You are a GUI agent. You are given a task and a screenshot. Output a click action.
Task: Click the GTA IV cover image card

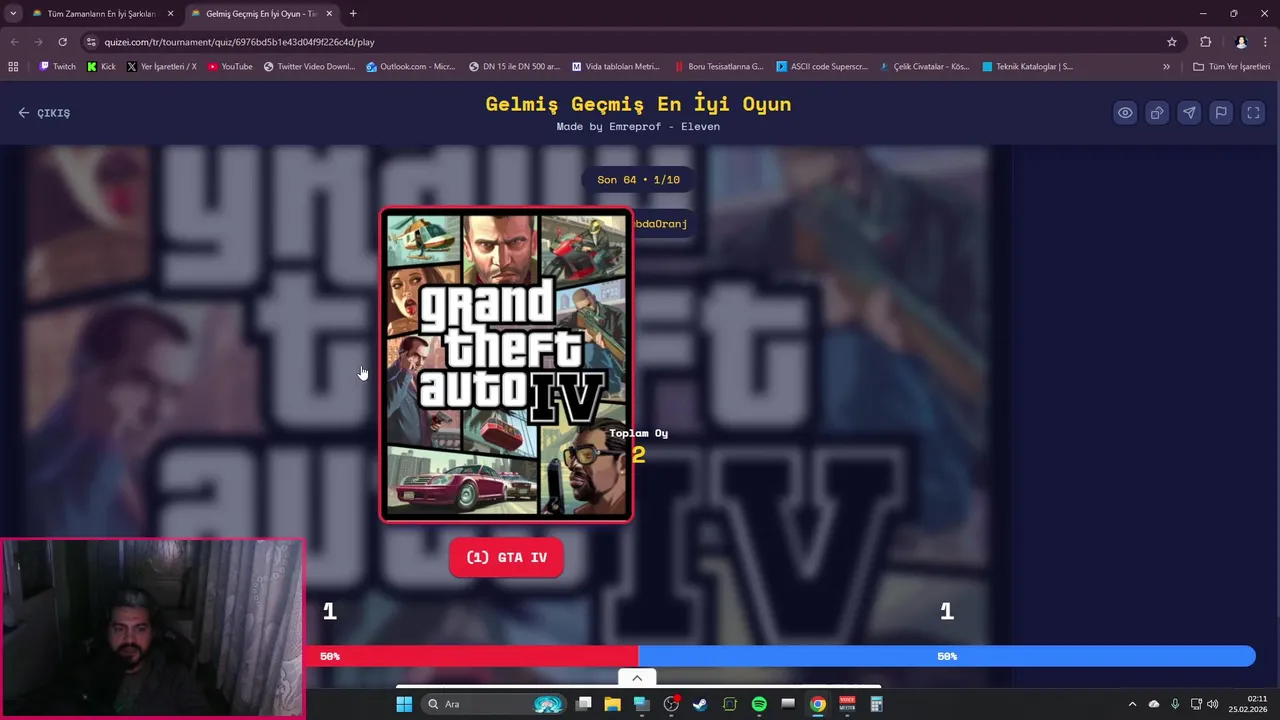click(506, 365)
